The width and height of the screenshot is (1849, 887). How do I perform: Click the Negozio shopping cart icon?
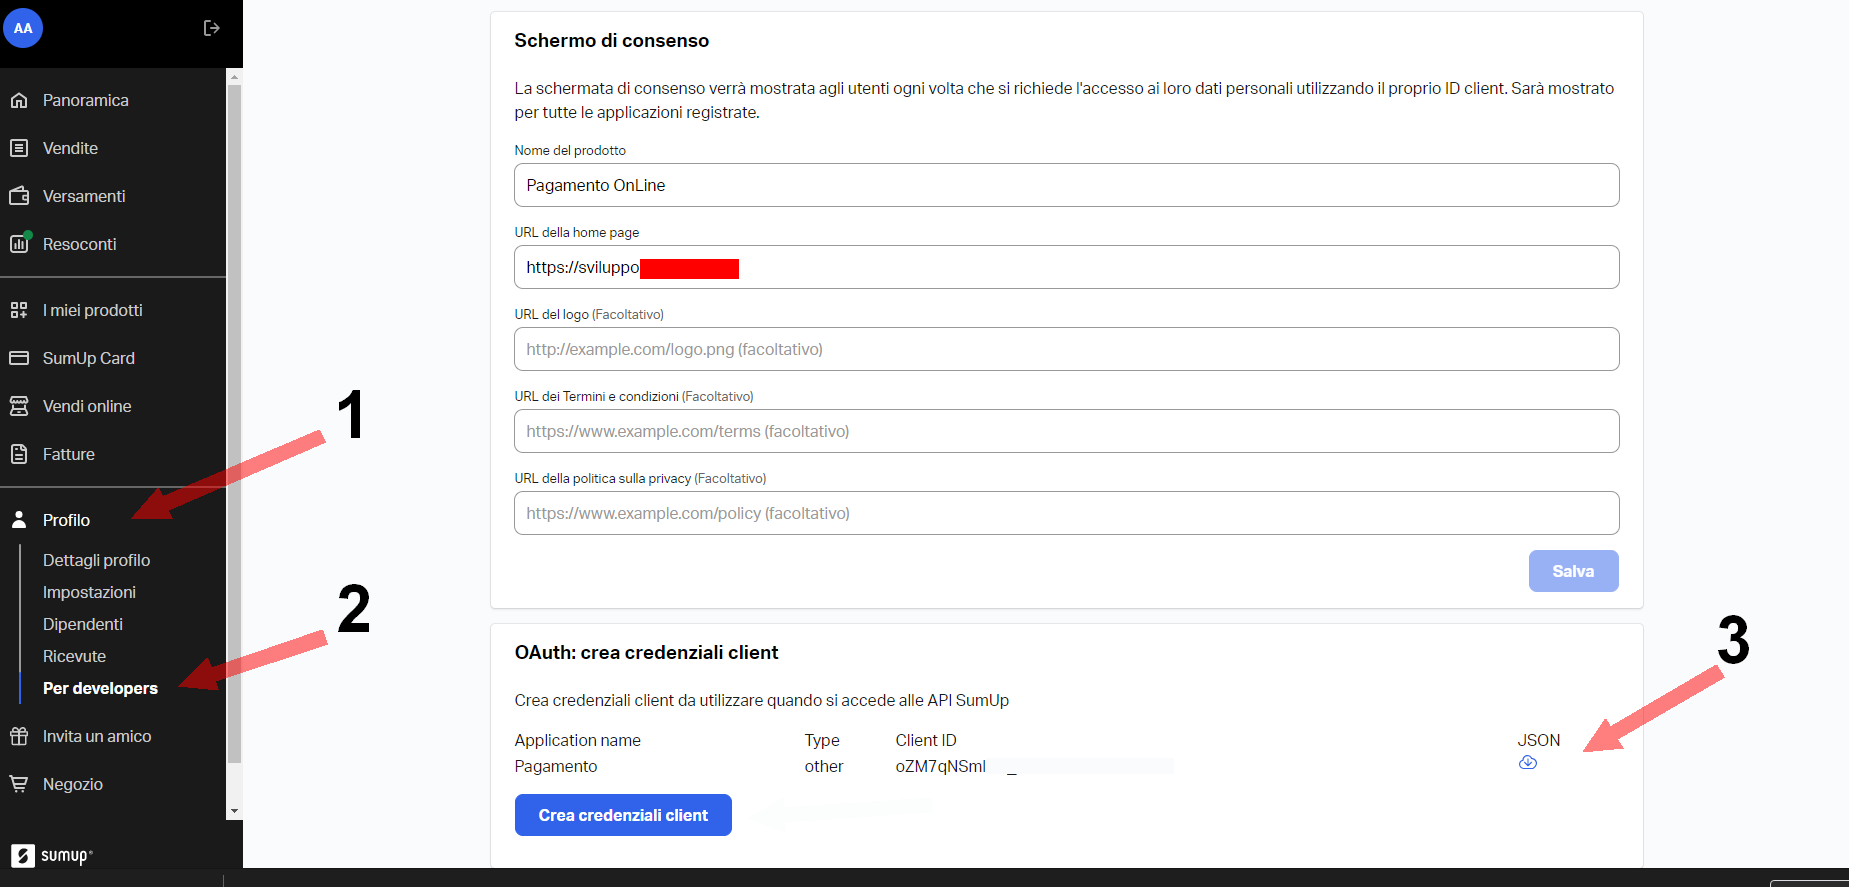click(19, 784)
